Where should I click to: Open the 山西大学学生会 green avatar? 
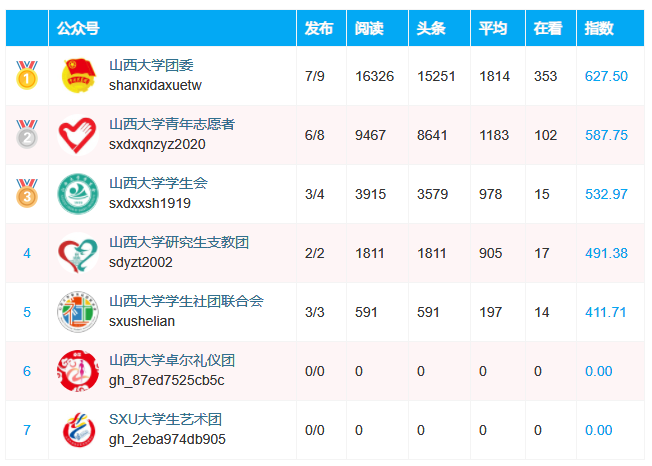coord(78,194)
